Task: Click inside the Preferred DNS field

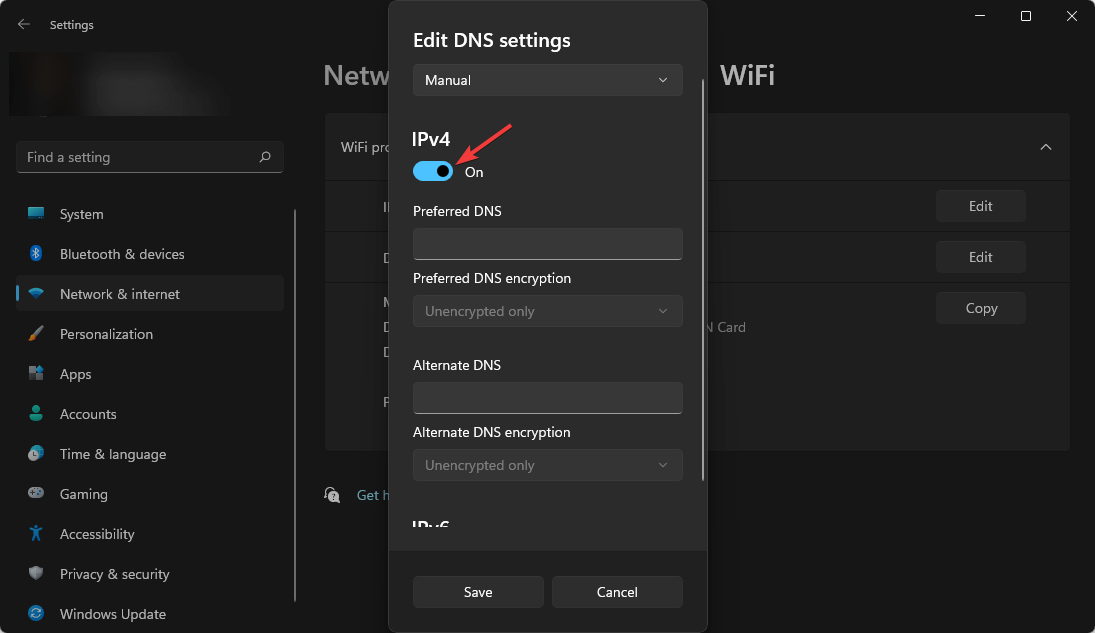Action: [547, 244]
